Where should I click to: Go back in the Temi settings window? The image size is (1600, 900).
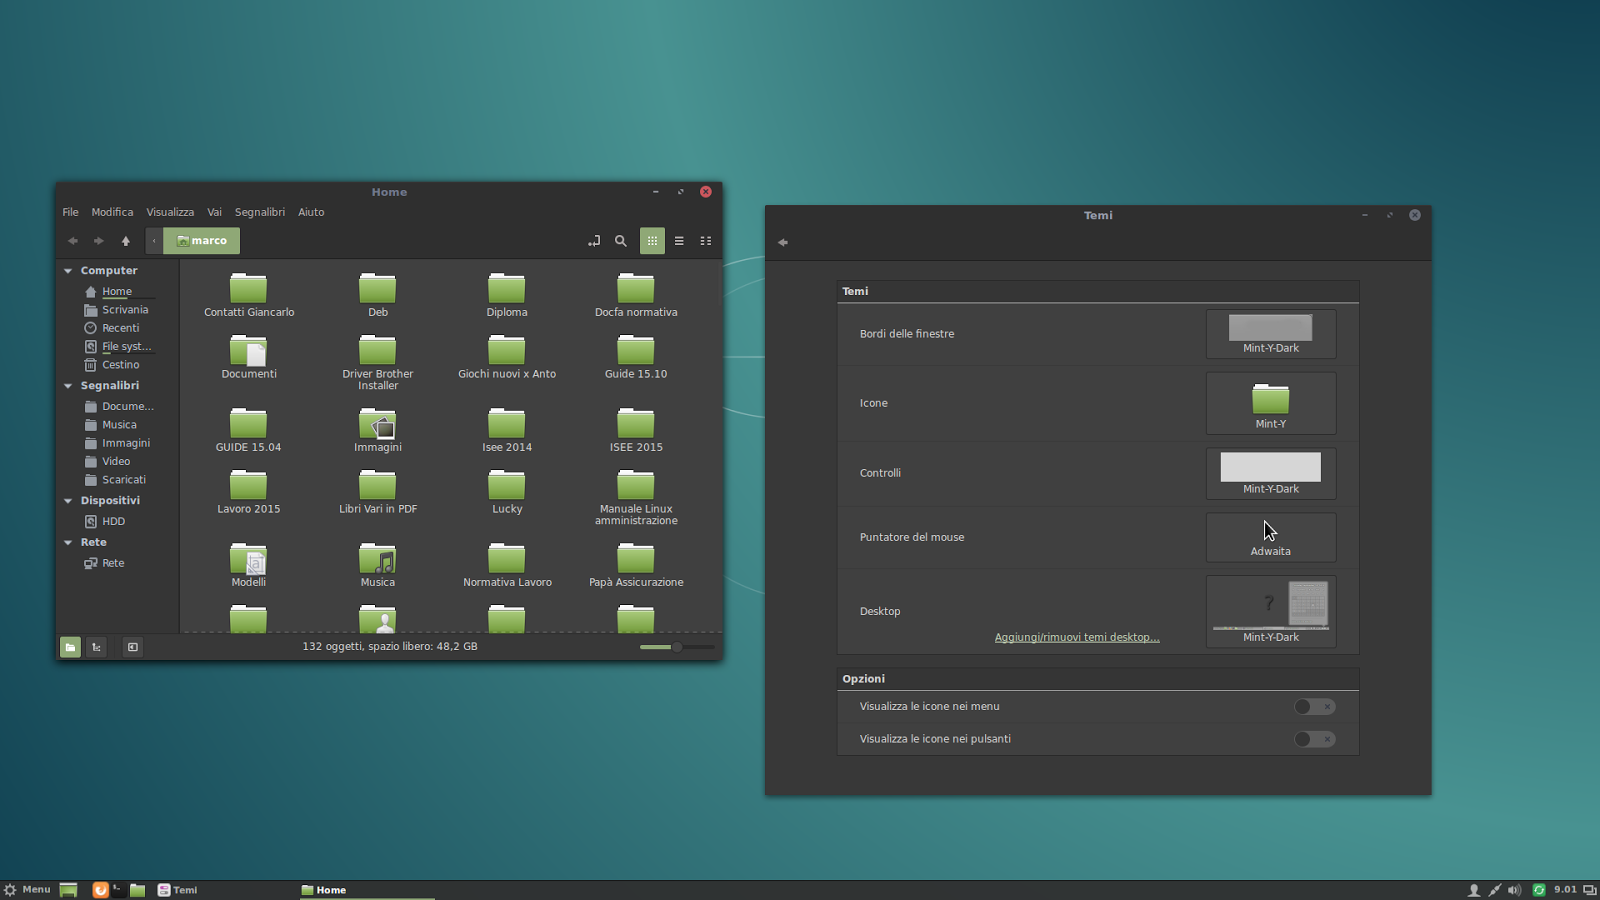[783, 242]
